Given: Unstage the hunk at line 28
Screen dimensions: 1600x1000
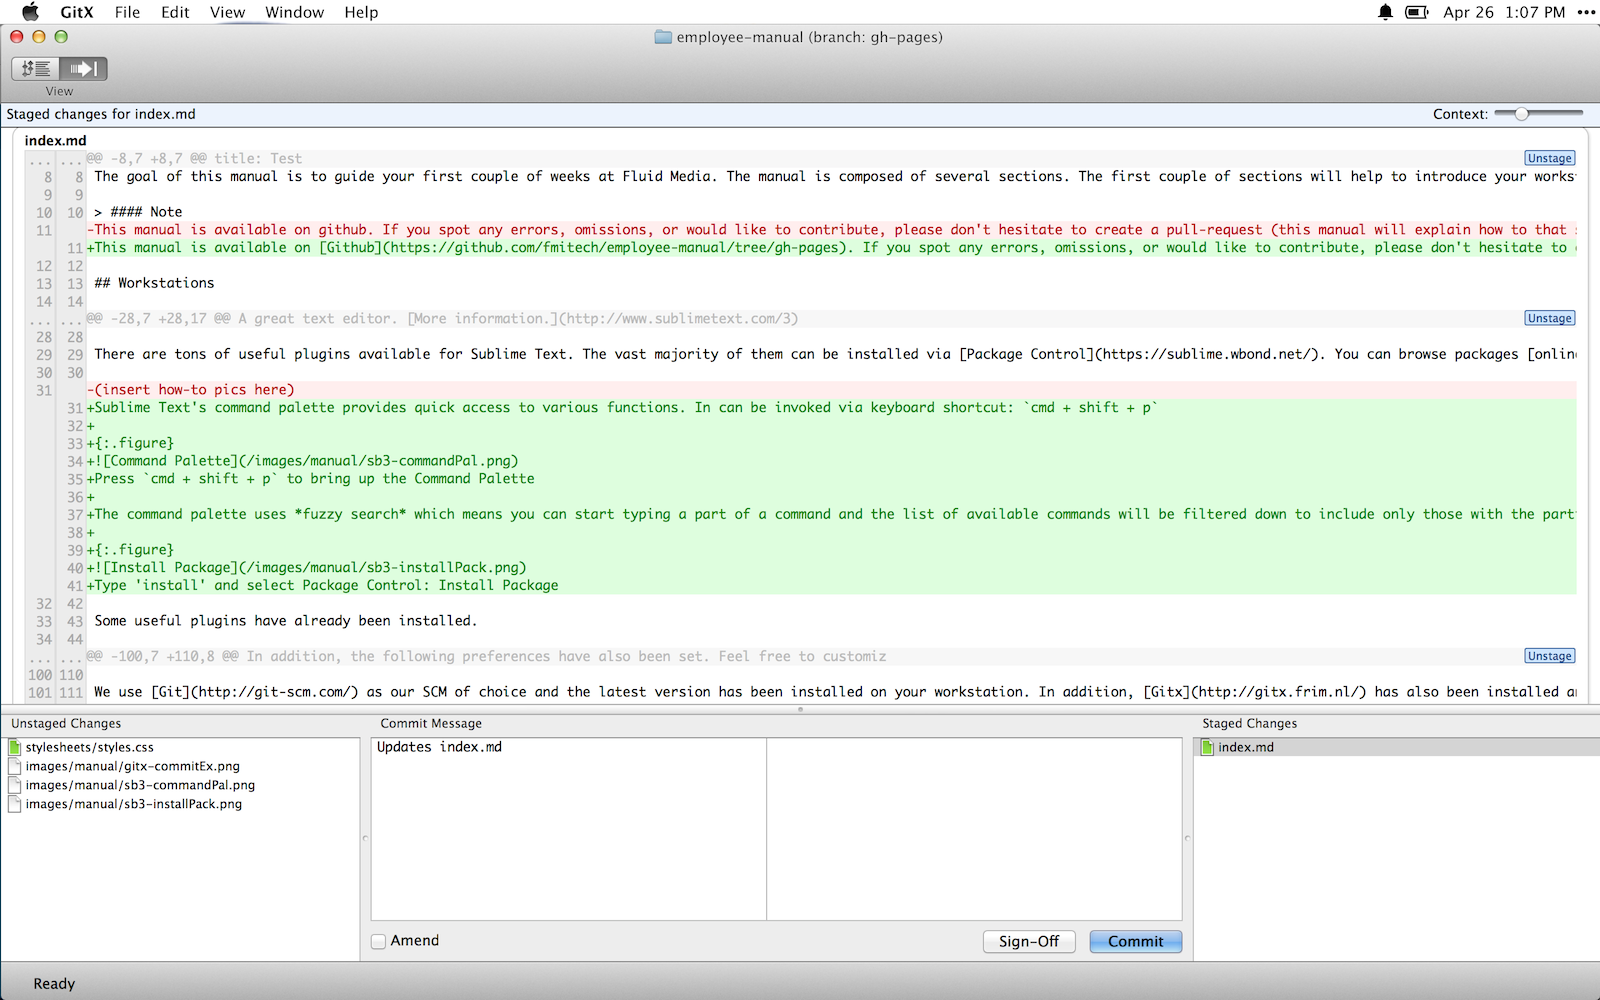Looking at the screenshot, I should (1549, 318).
